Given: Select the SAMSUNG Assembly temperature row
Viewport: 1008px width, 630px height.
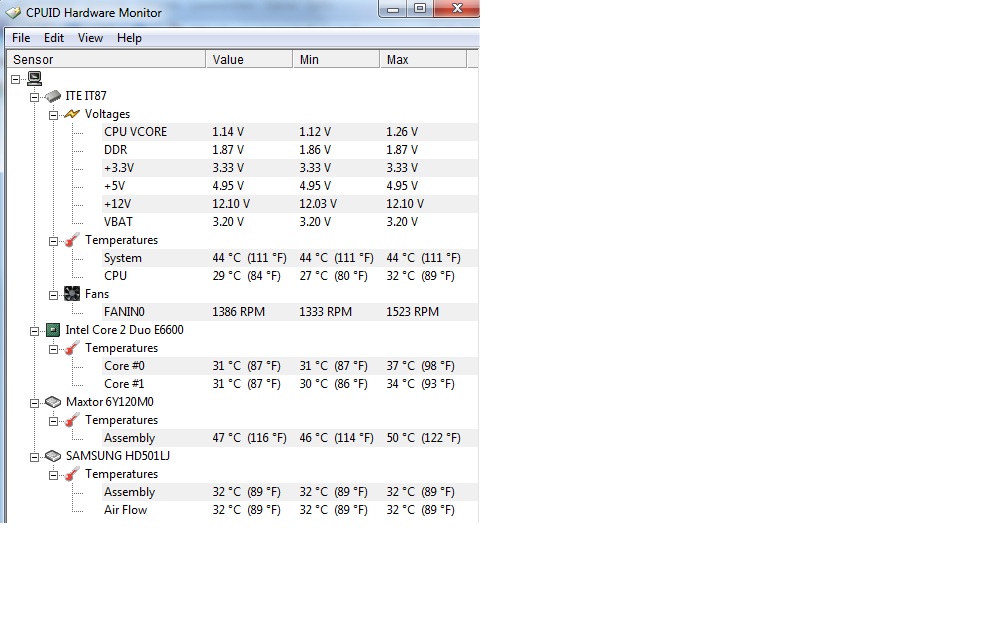Looking at the screenshot, I should 290,492.
